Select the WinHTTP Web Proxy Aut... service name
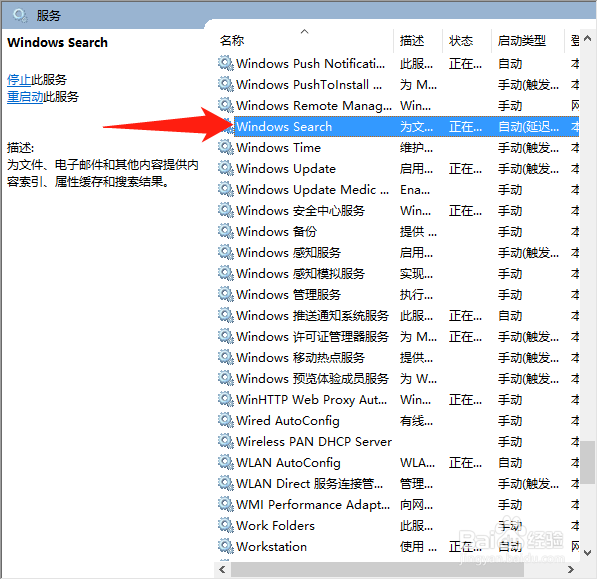598x580 pixels. click(312, 399)
